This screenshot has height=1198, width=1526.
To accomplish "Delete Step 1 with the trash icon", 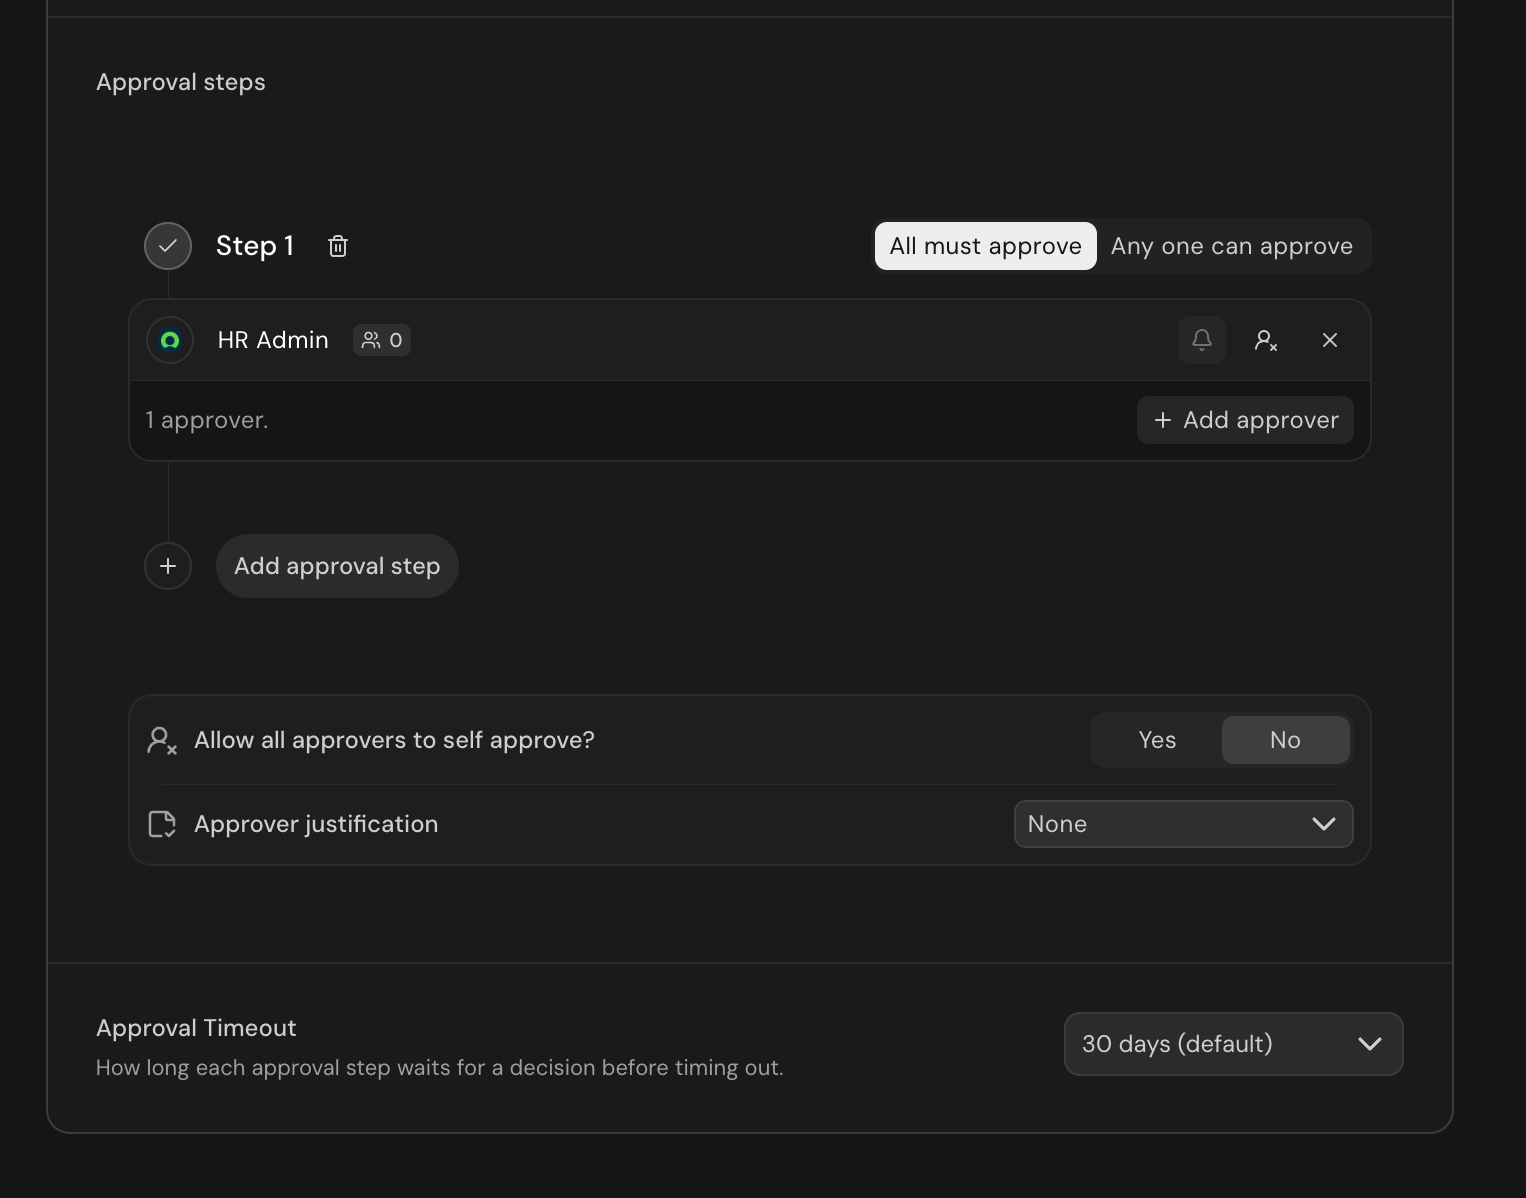I will click(x=338, y=246).
